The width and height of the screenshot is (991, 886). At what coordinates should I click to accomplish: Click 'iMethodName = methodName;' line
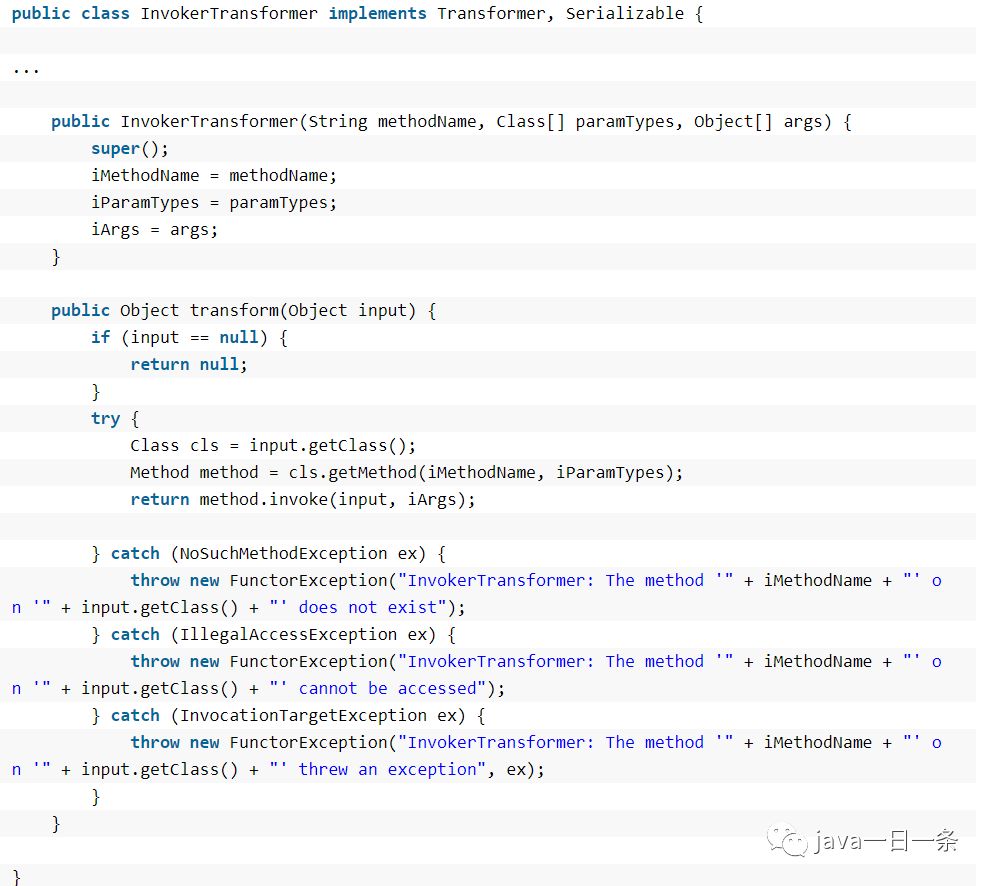(x=214, y=175)
